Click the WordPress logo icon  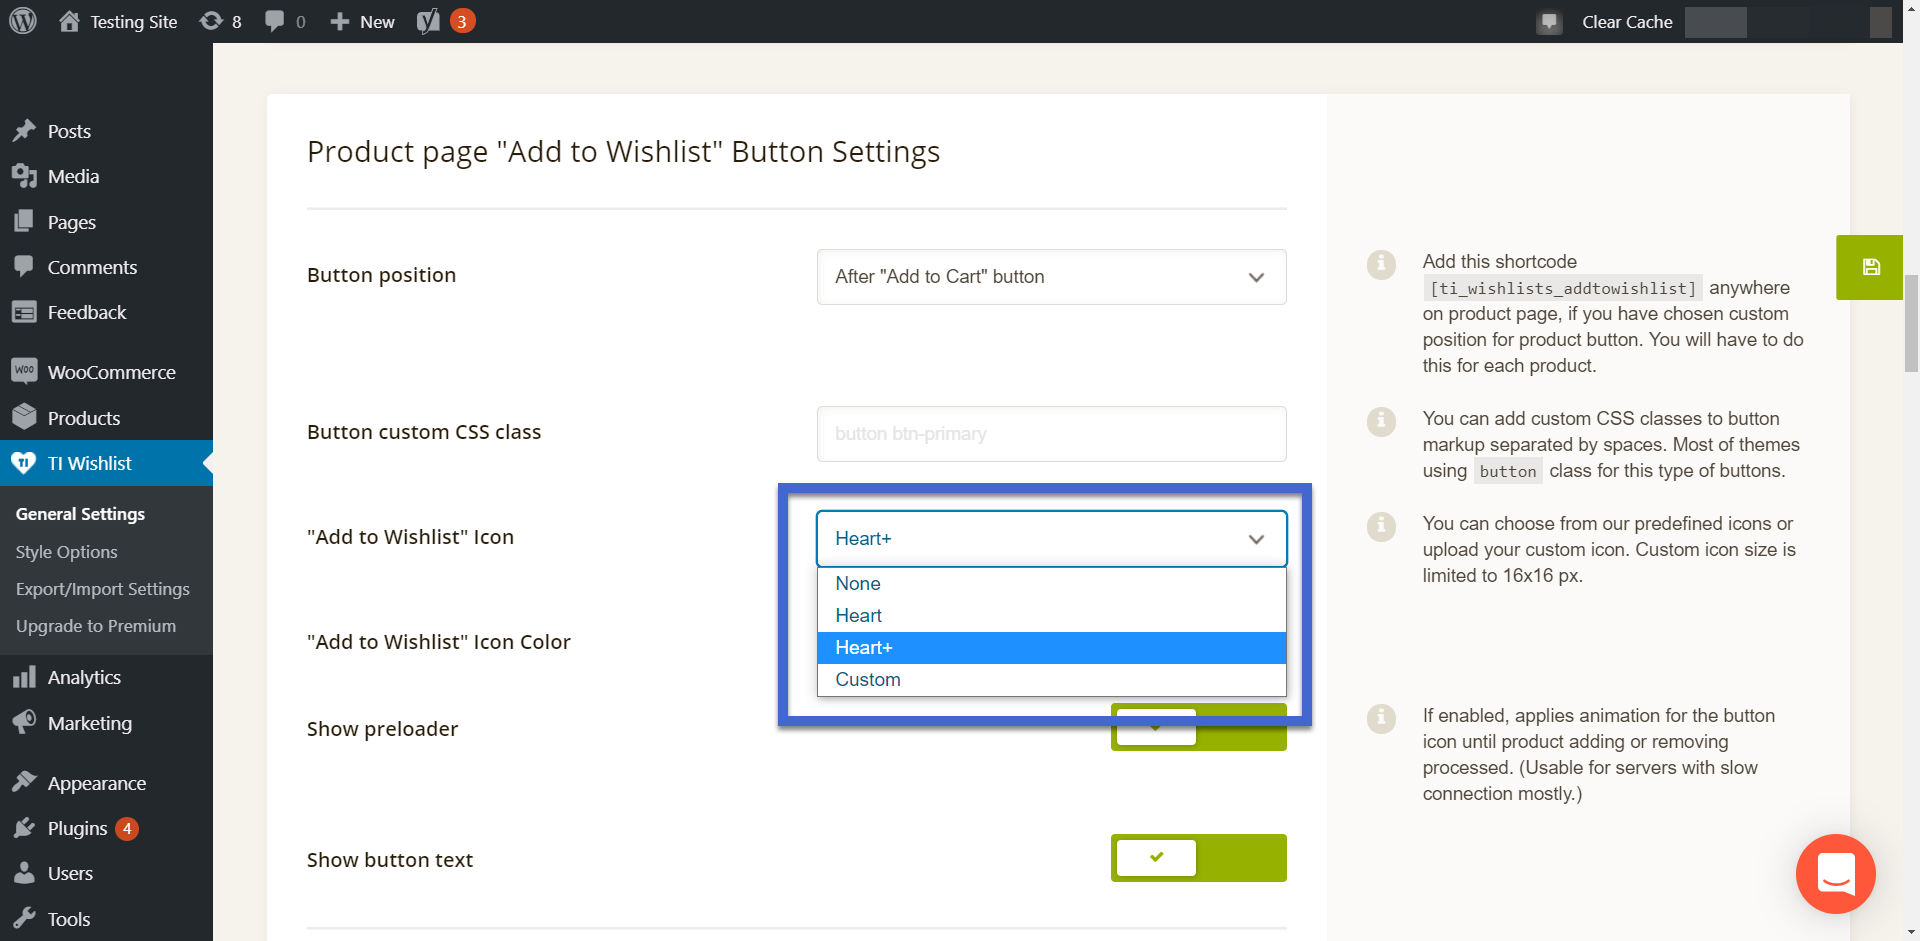[23, 21]
